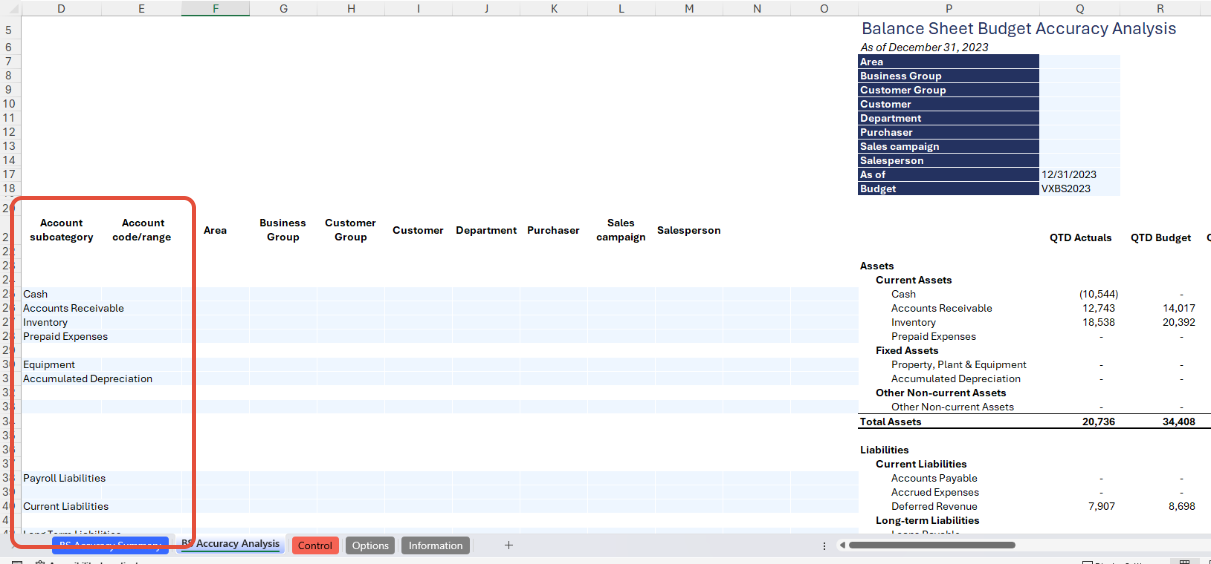Select row 10 header
The image size is (1211, 564).
point(9,104)
